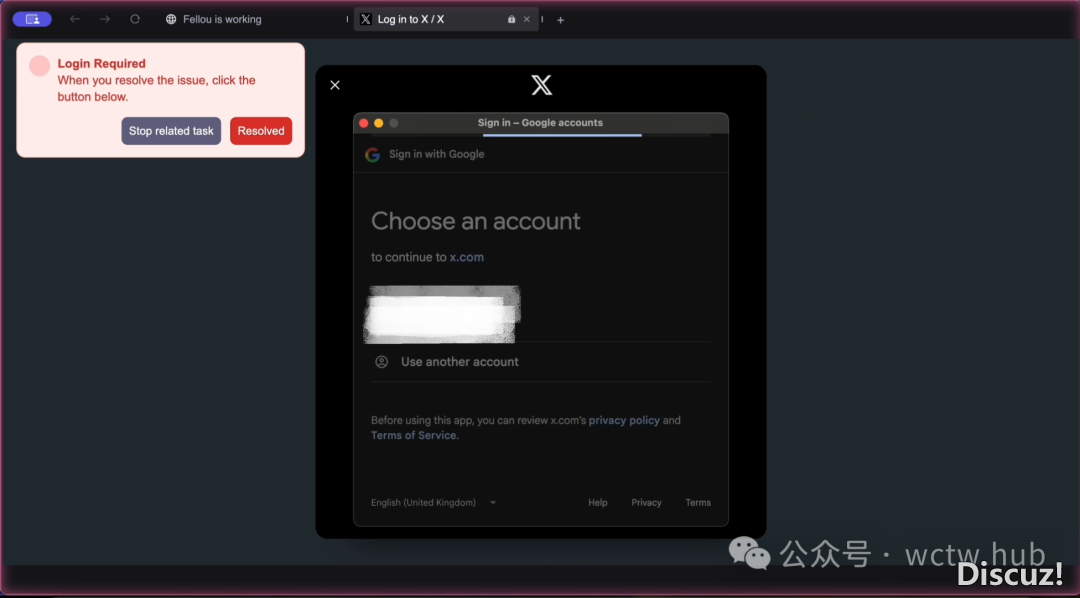The image size is (1080, 598).
Task: Click the 'Sign in – Google accounts' window title
Action: point(540,123)
